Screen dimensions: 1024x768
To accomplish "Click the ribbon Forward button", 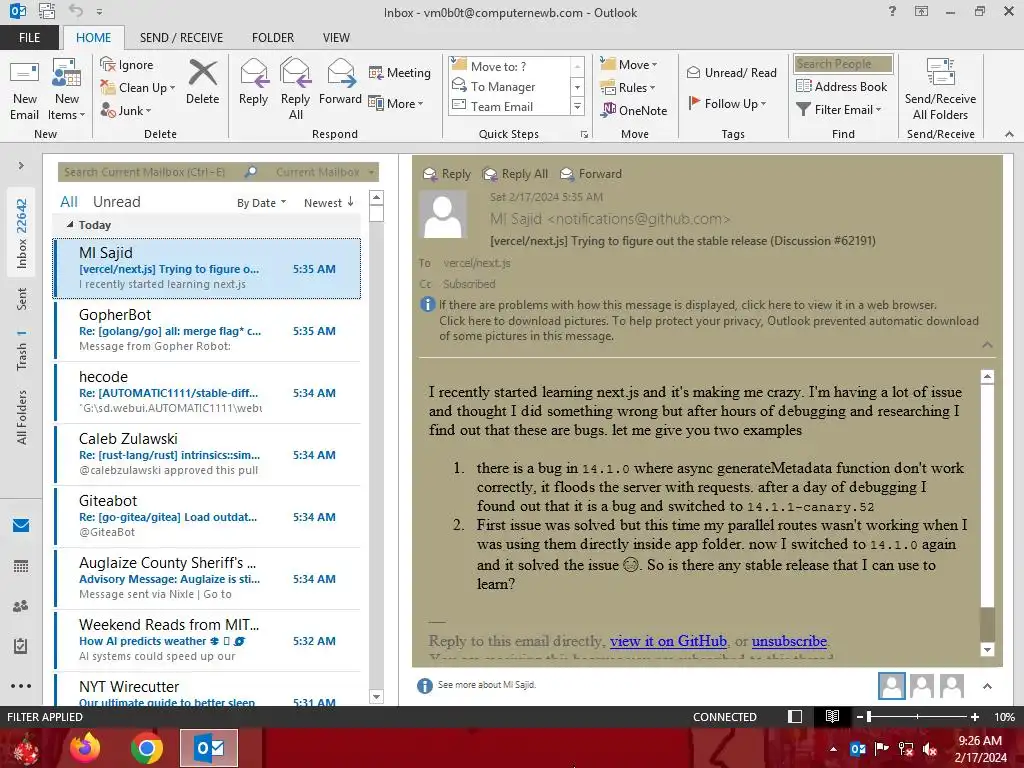I will [340, 82].
